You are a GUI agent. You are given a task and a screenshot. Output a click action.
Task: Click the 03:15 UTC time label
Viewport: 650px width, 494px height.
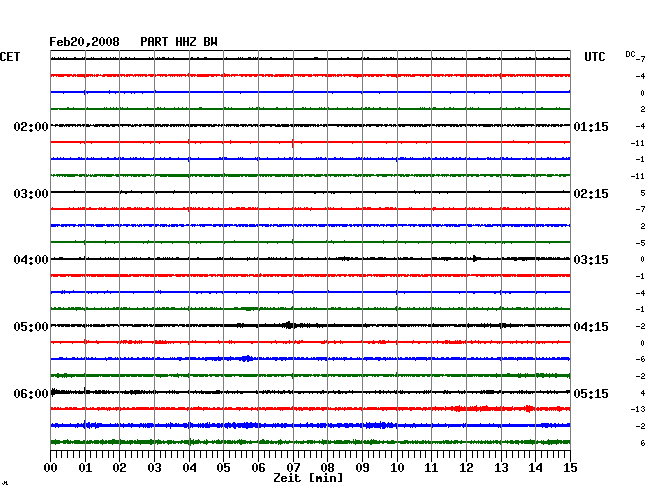coord(589,260)
